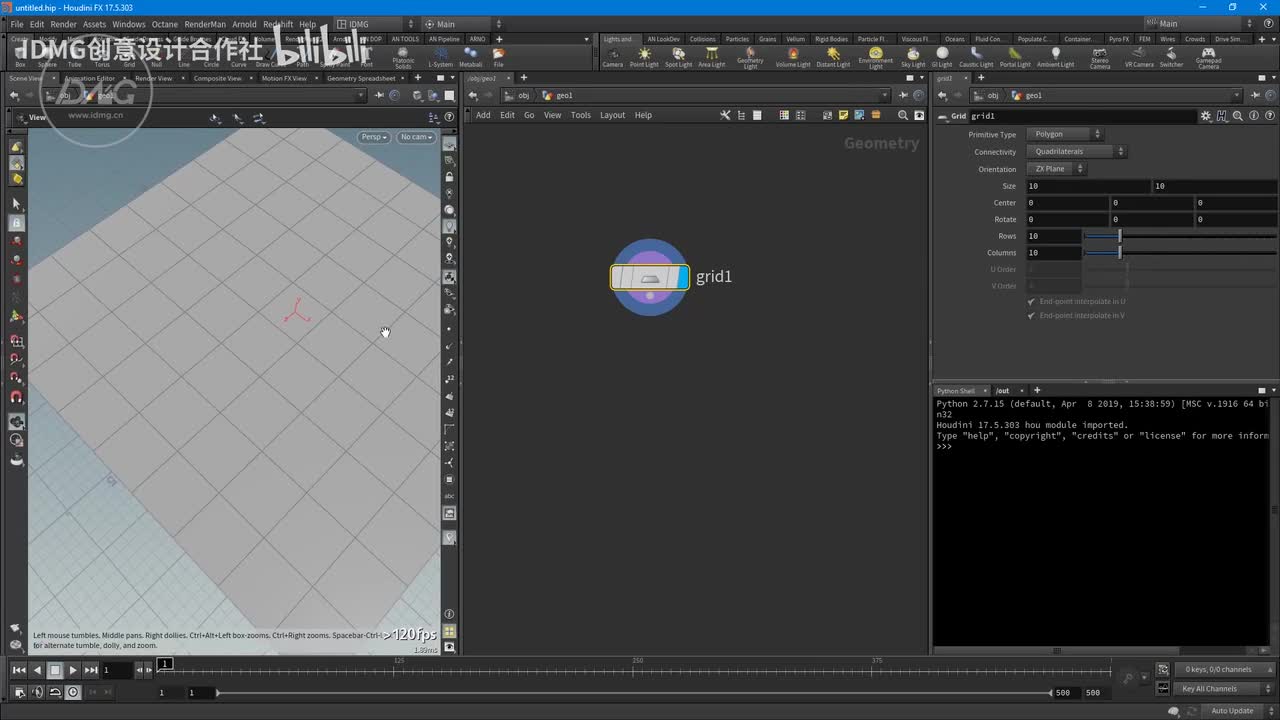The image size is (1280, 720).
Task: Click the Metaball shelf tool
Action: 470,57
